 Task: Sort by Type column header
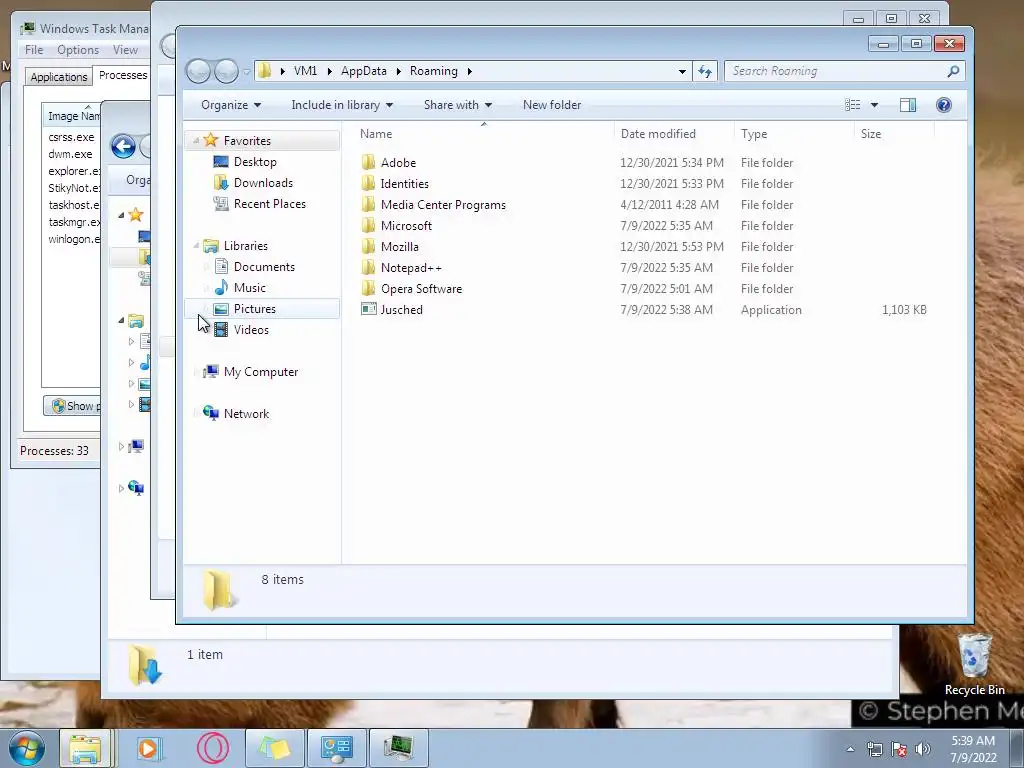tap(793, 134)
